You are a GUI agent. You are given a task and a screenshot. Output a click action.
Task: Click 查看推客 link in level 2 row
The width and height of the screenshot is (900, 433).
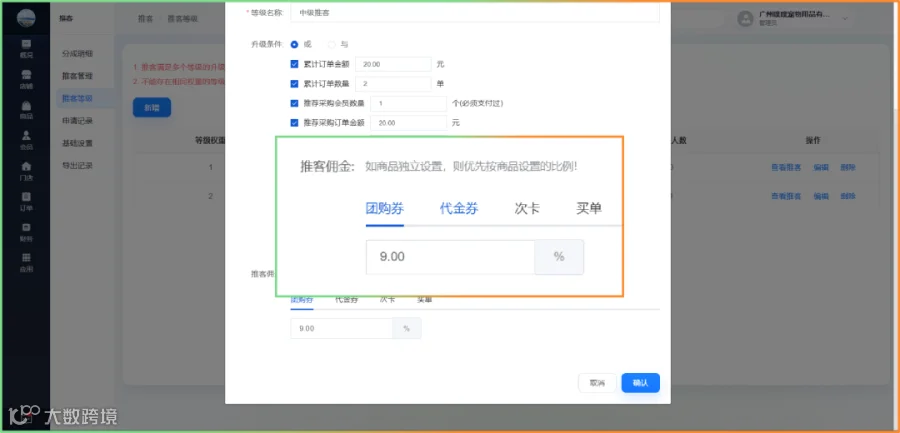tap(786, 196)
